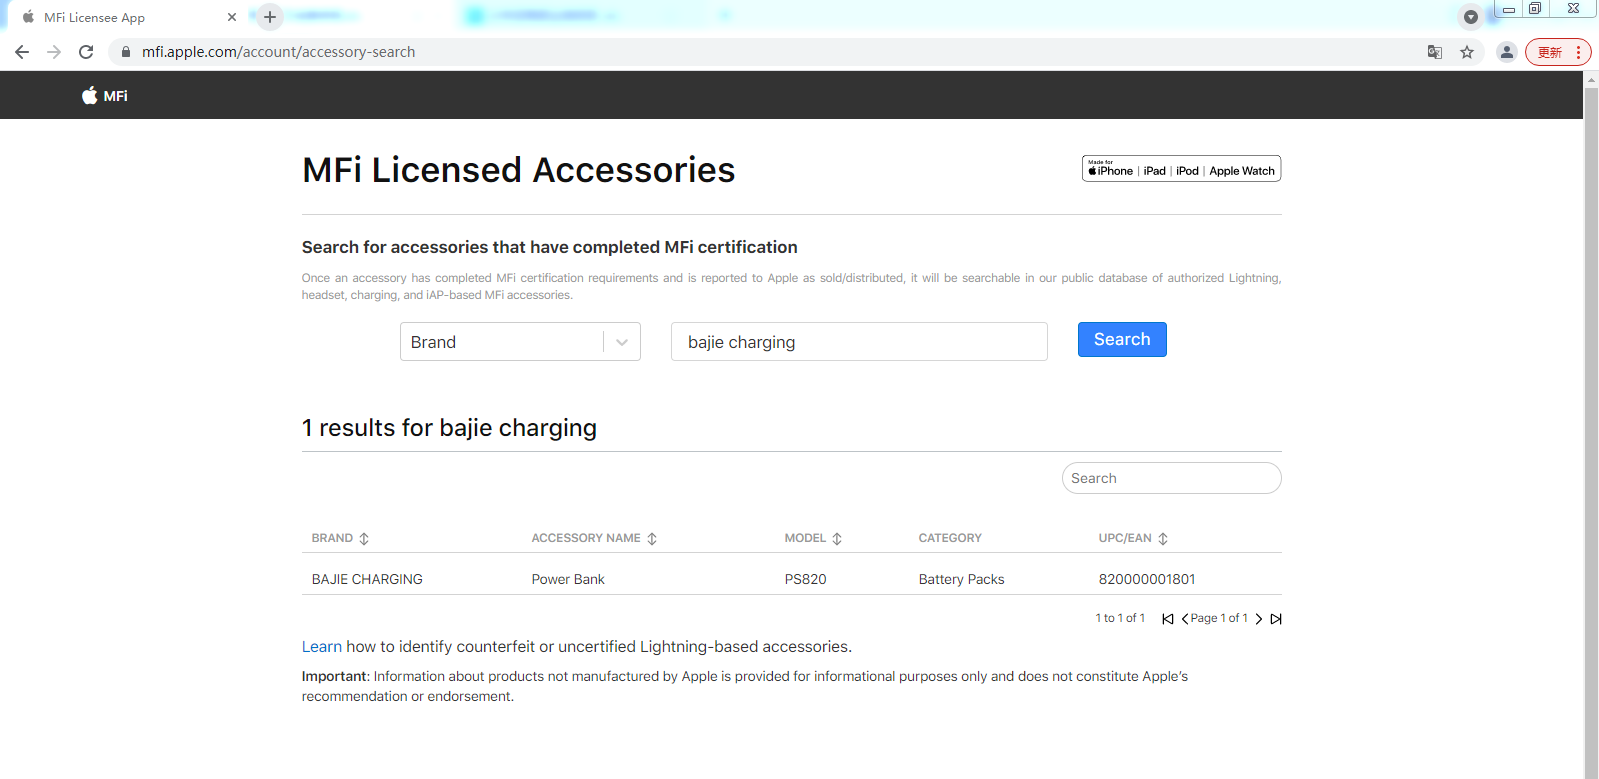Viewport: 1599px width, 779px height.
Task: Click the 820000001801 UPC value
Action: point(1147,579)
